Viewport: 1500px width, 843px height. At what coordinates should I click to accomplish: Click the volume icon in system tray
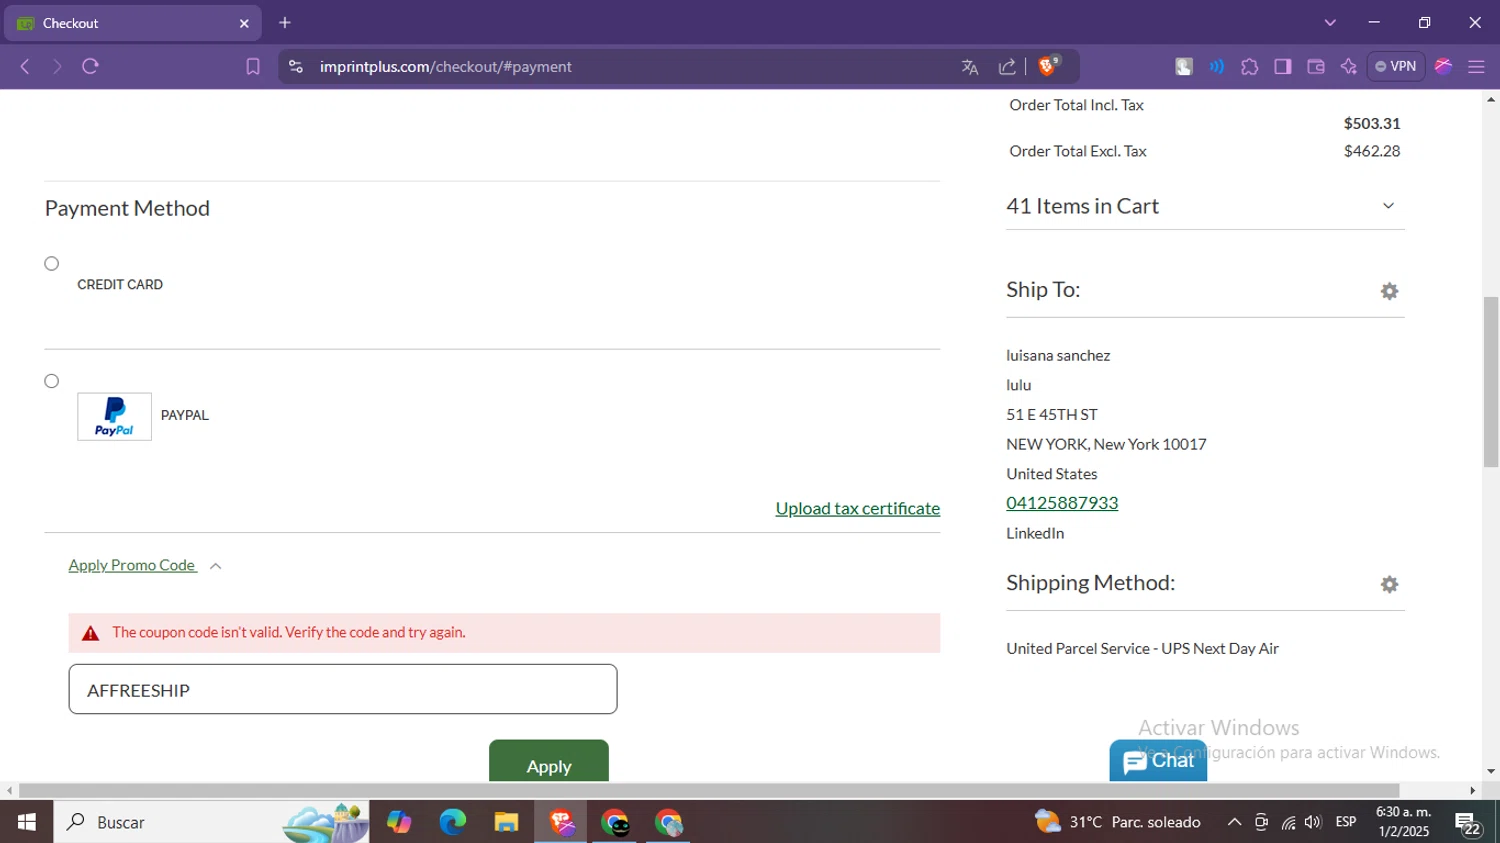click(x=1313, y=822)
